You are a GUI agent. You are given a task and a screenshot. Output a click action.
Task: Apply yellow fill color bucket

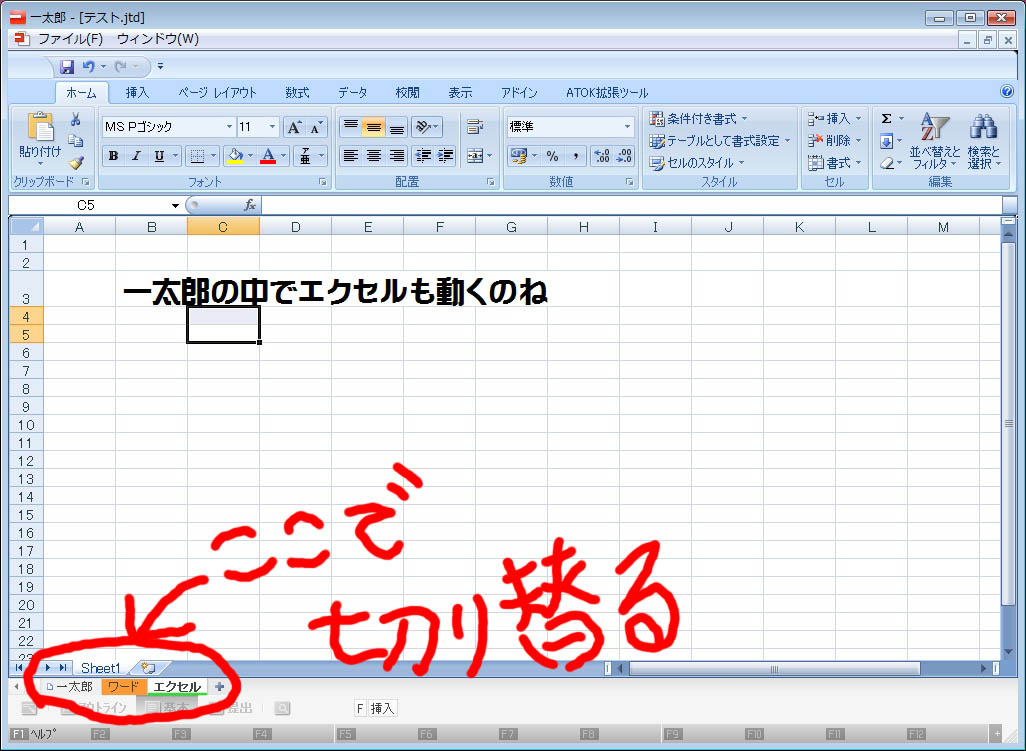pos(234,156)
